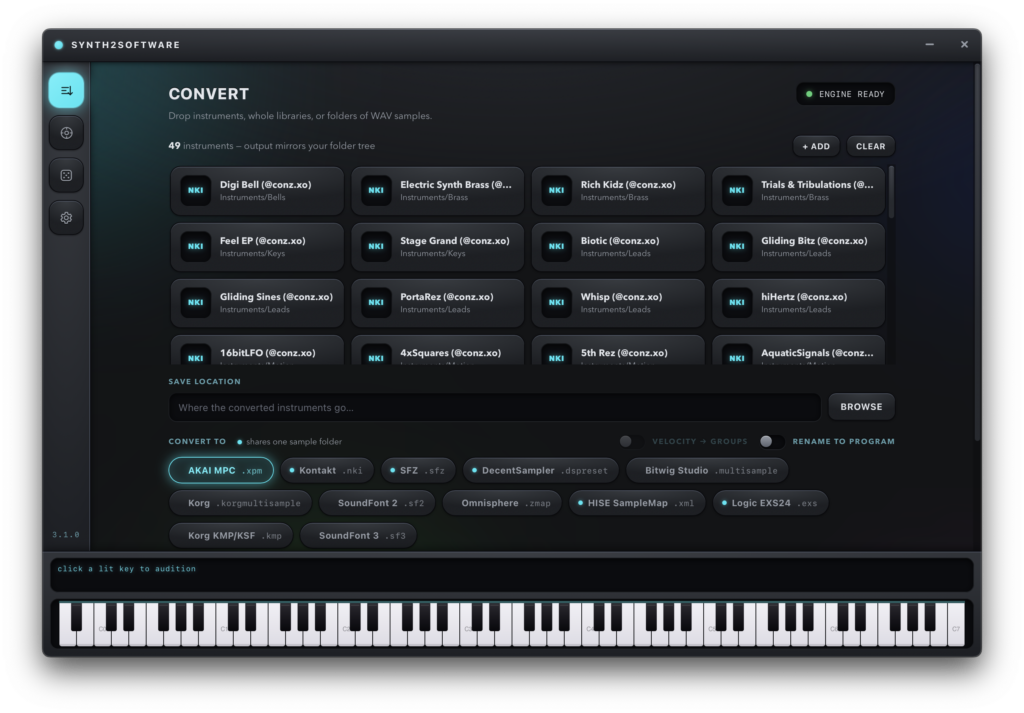Select the 16bitLFO (@conz.xo) instrument
This screenshot has height=713, width=1024.
(x=257, y=351)
